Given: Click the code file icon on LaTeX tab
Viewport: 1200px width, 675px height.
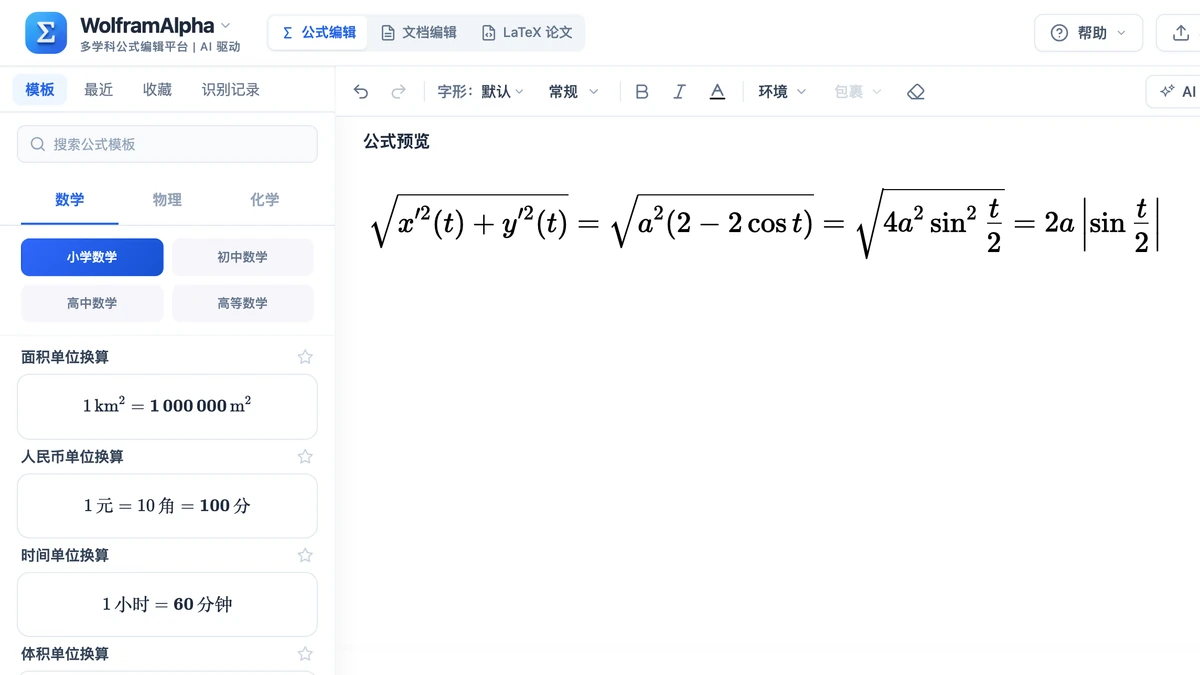Looking at the screenshot, I should click(x=488, y=33).
